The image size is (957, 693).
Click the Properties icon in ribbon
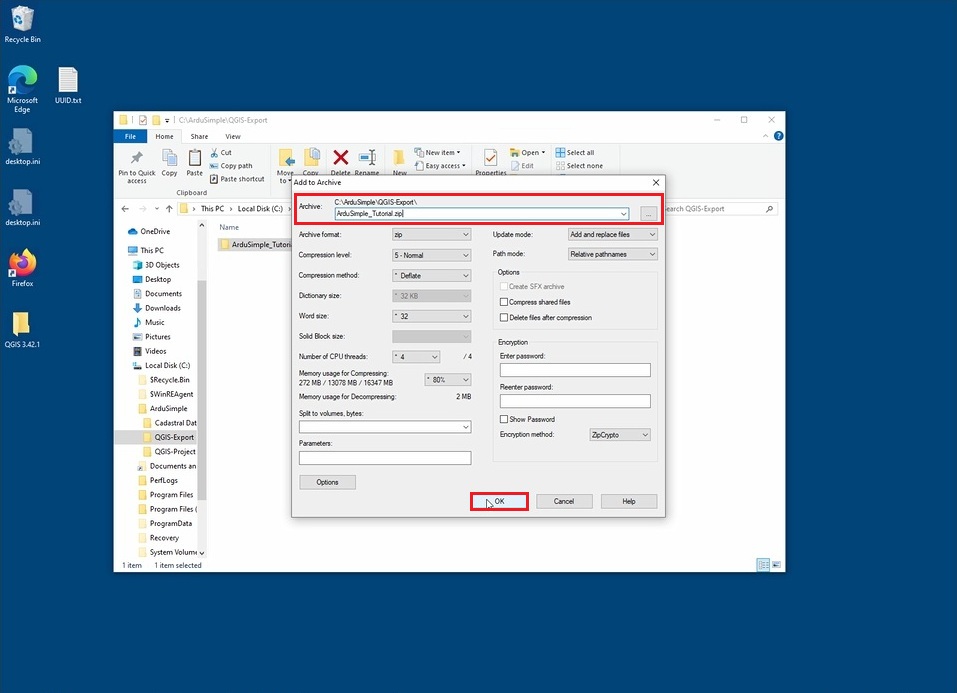pos(490,157)
